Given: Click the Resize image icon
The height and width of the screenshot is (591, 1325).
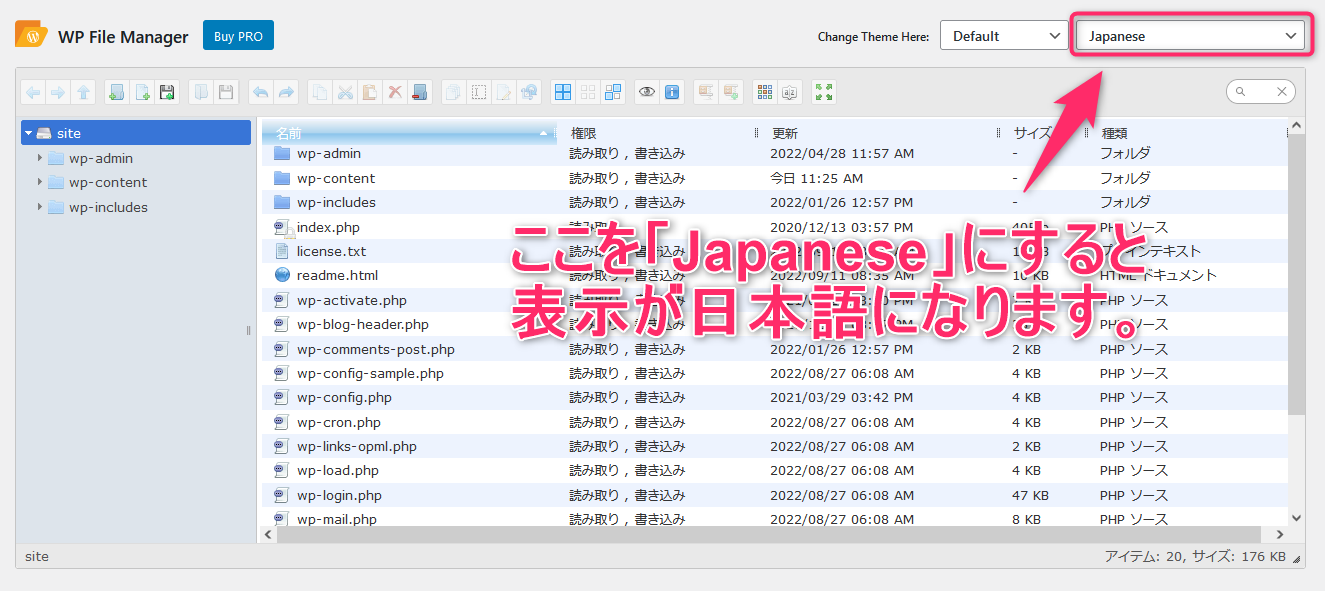Looking at the screenshot, I should pyautogui.click(x=530, y=92).
